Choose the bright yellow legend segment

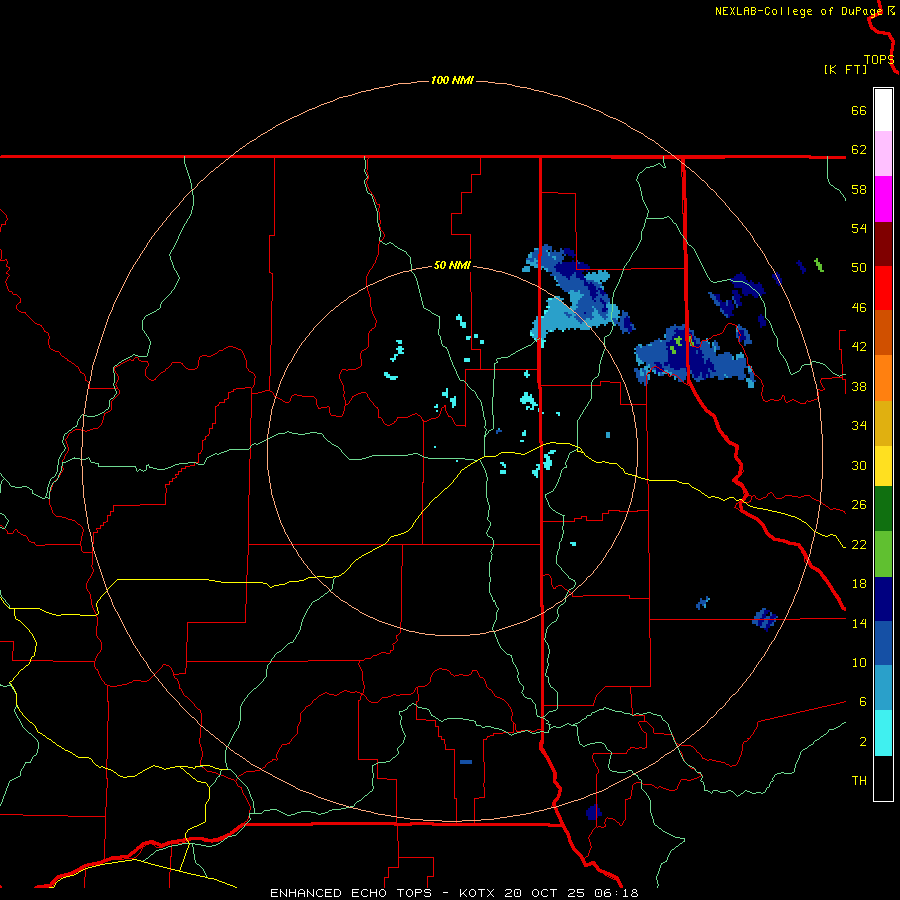point(883,466)
